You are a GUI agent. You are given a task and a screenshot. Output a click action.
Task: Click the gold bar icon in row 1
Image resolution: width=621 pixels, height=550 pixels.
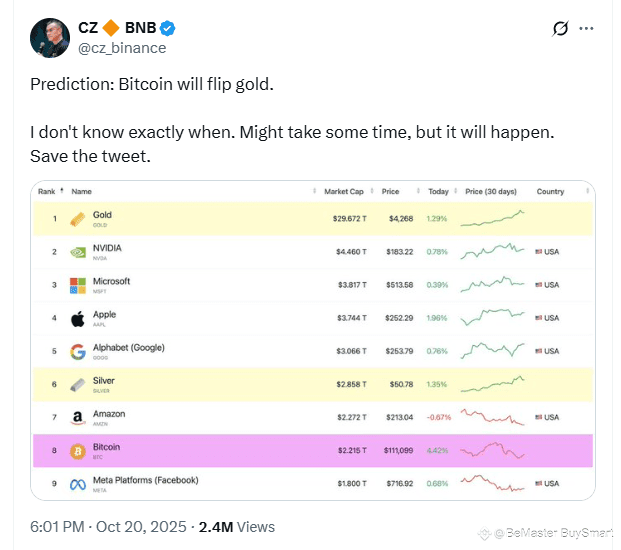pyautogui.click(x=77, y=219)
